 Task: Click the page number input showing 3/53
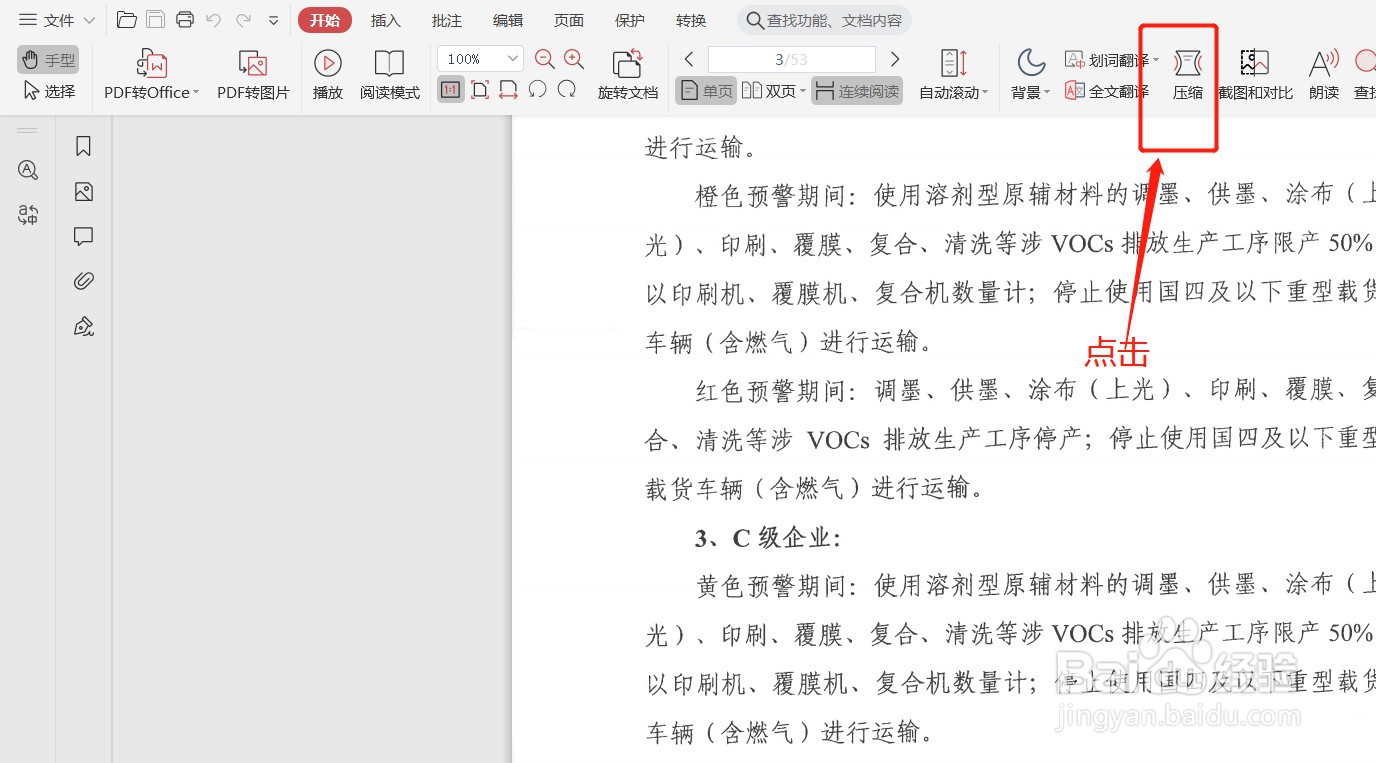[x=791, y=58]
